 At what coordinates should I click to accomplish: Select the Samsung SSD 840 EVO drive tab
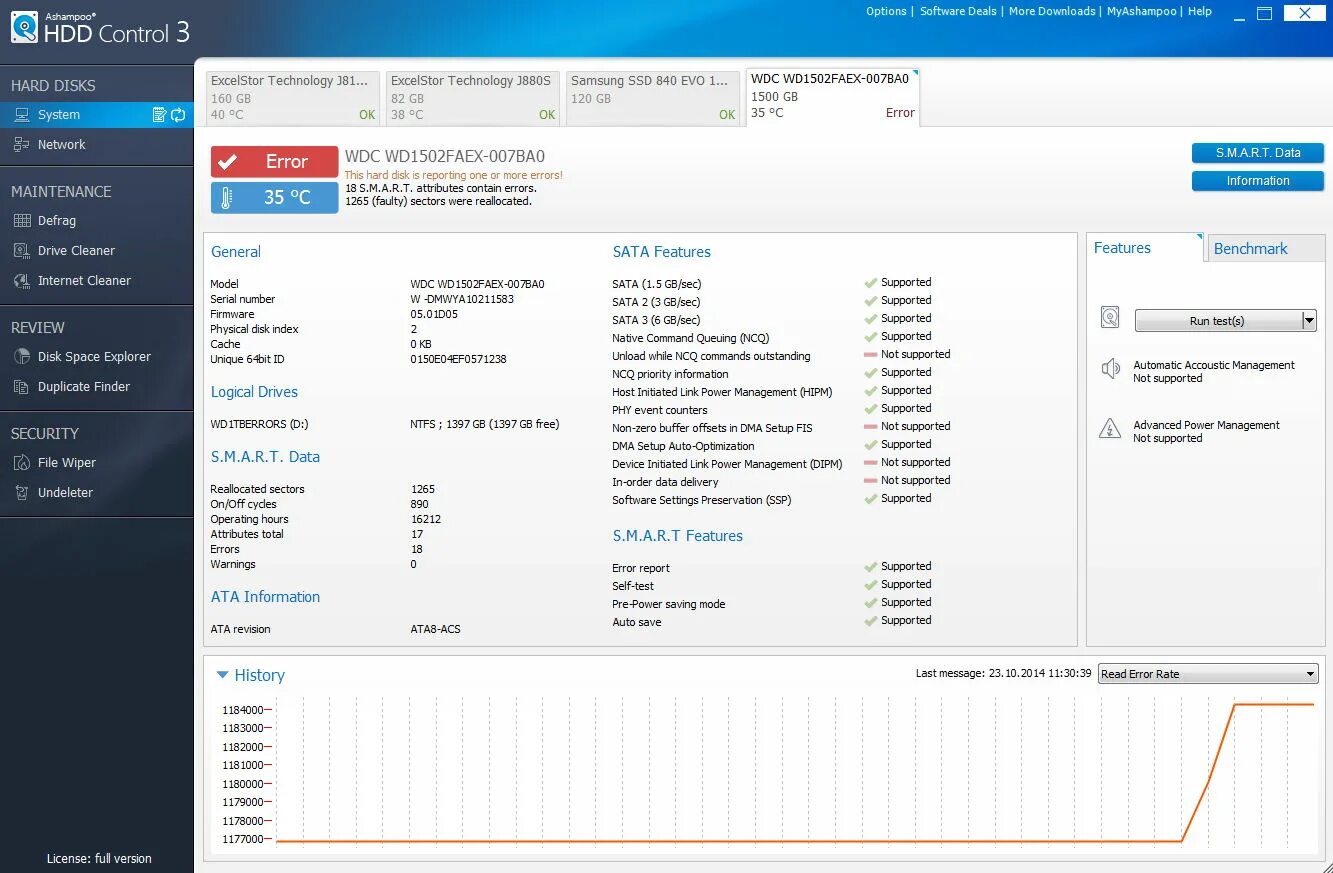(x=652, y=96)
